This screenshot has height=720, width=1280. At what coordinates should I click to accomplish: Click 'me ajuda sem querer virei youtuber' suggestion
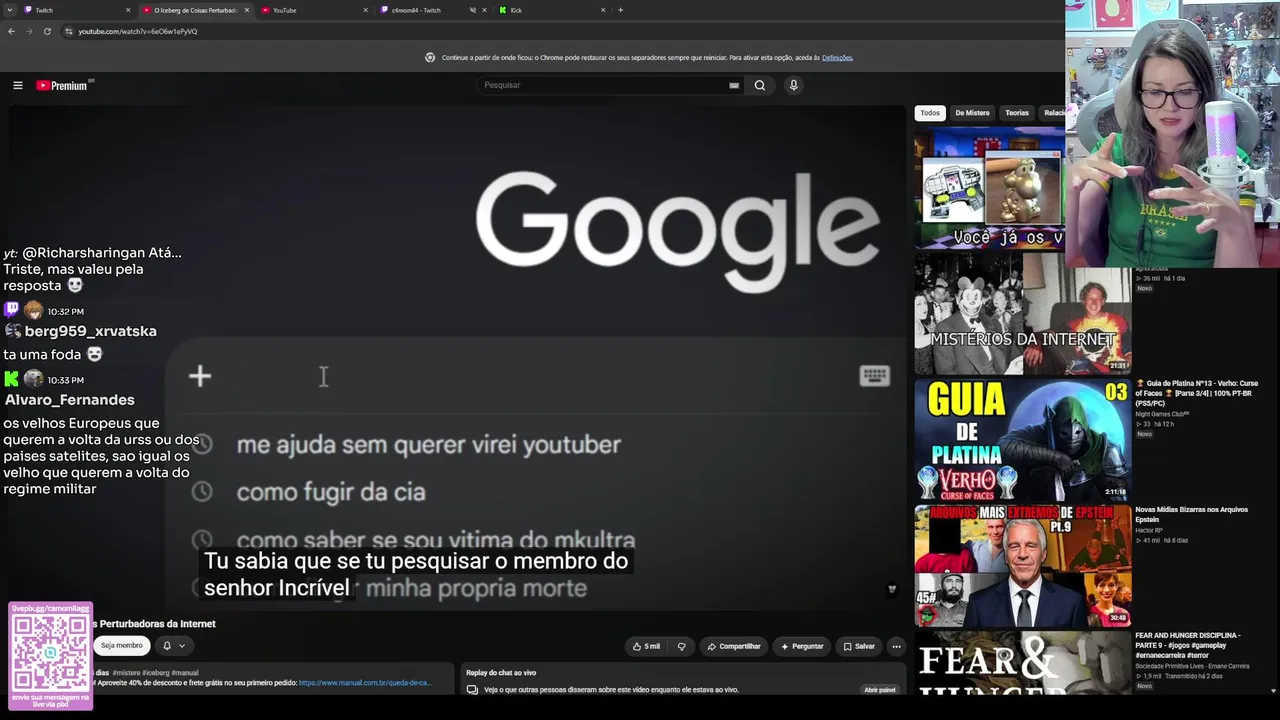[x=429, y=445]
